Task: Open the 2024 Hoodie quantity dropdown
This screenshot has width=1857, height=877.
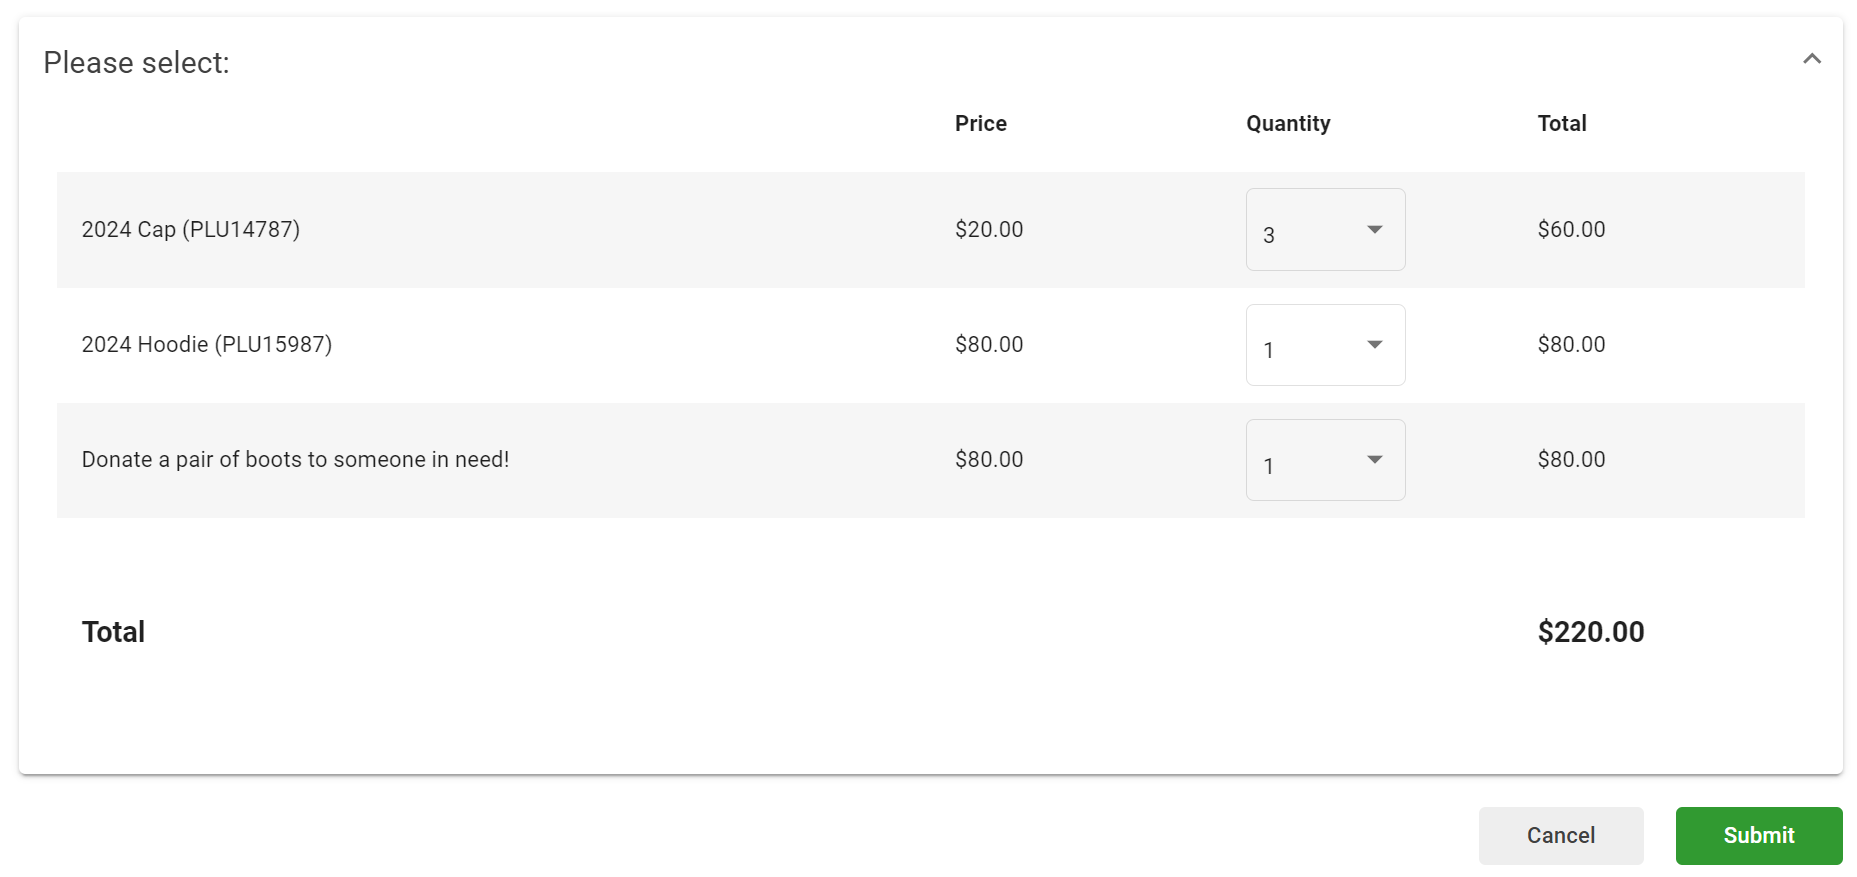Action: click(1325, 345)
